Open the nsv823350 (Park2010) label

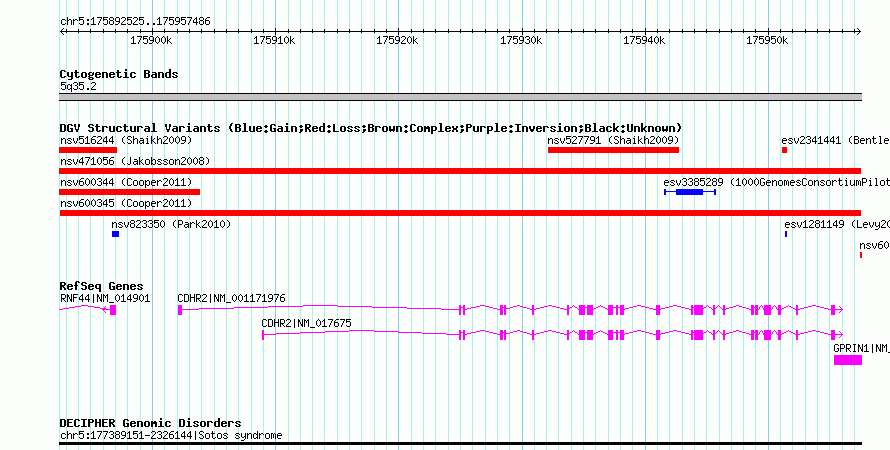(171, 224)
